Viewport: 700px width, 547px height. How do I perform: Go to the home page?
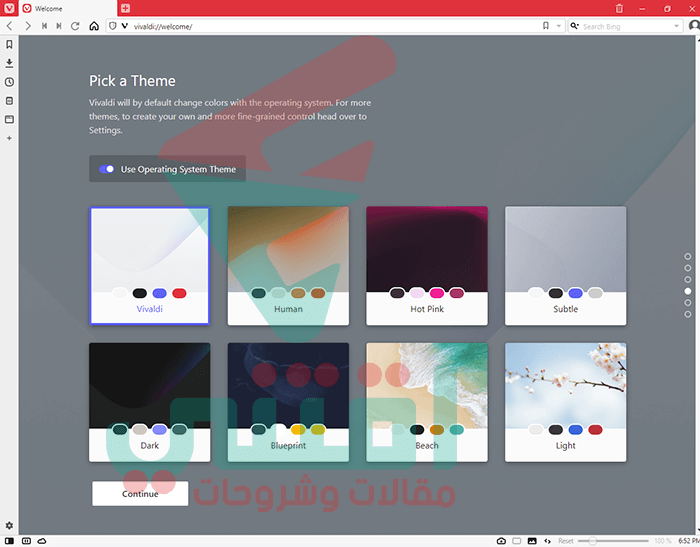point(94,26)
